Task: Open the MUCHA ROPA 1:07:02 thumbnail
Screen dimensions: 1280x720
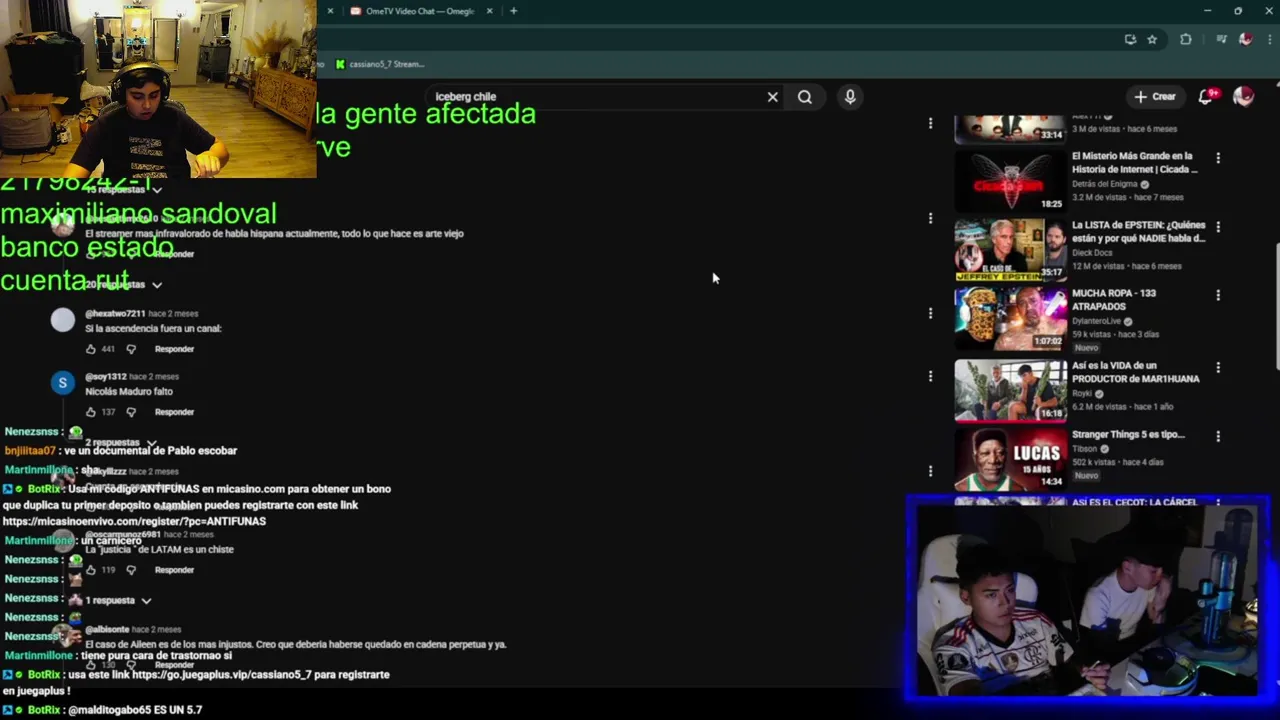Action: click(1010, 318)
